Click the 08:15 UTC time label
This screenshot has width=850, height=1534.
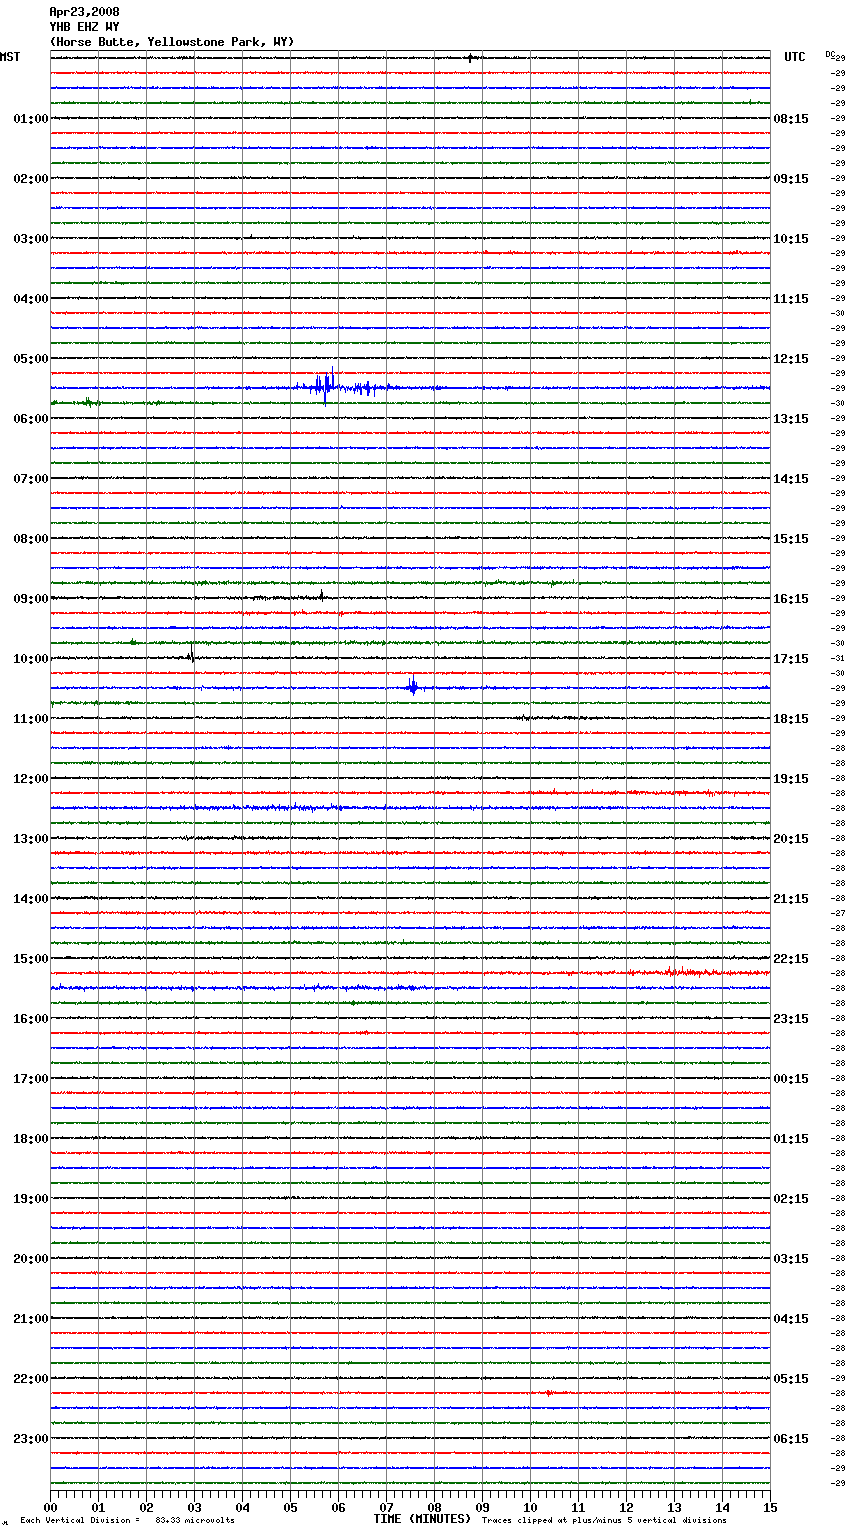pos(791,119)
